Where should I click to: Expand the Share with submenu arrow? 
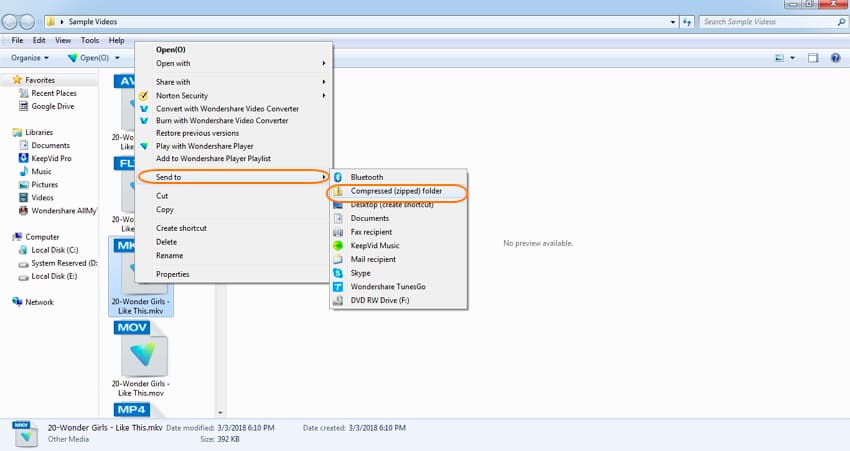(324, 82)
